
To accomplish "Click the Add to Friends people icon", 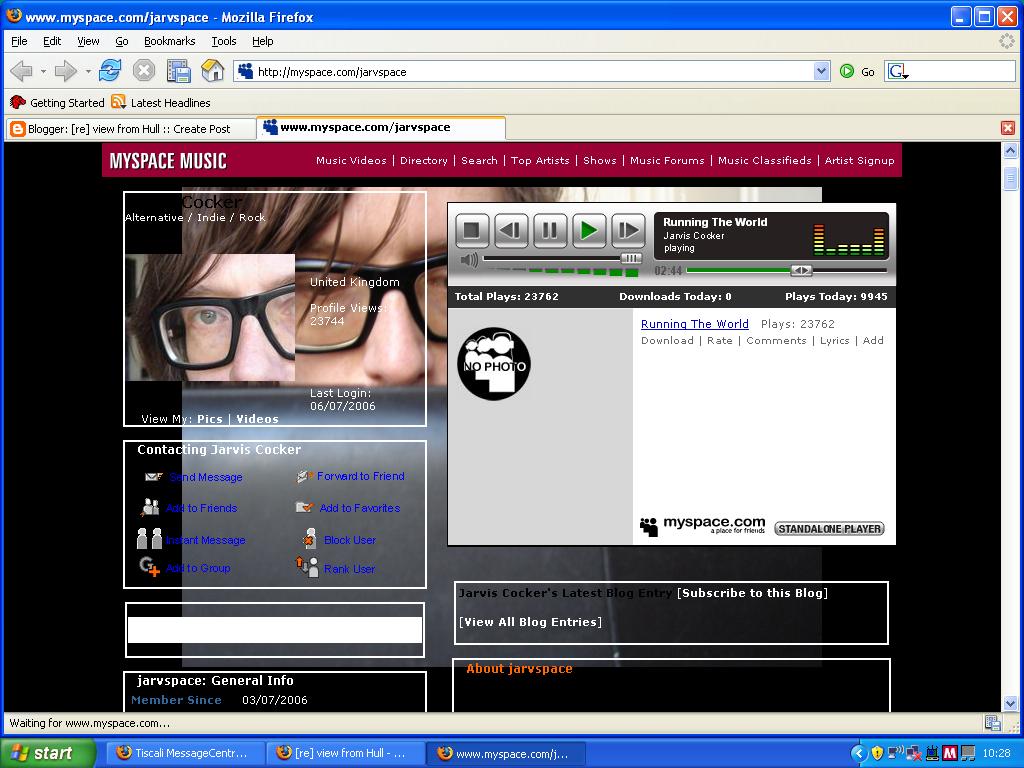I will (150, 507).
